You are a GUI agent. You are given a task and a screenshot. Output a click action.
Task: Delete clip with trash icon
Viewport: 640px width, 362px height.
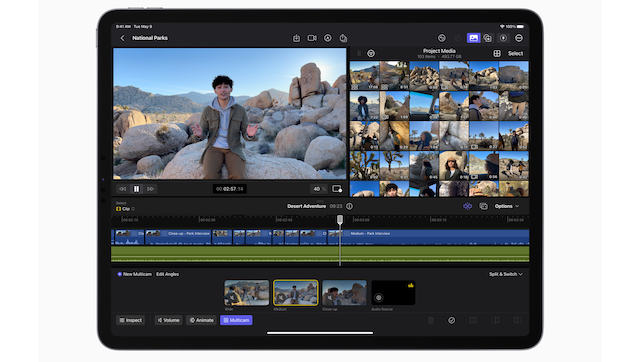(431, 320)
